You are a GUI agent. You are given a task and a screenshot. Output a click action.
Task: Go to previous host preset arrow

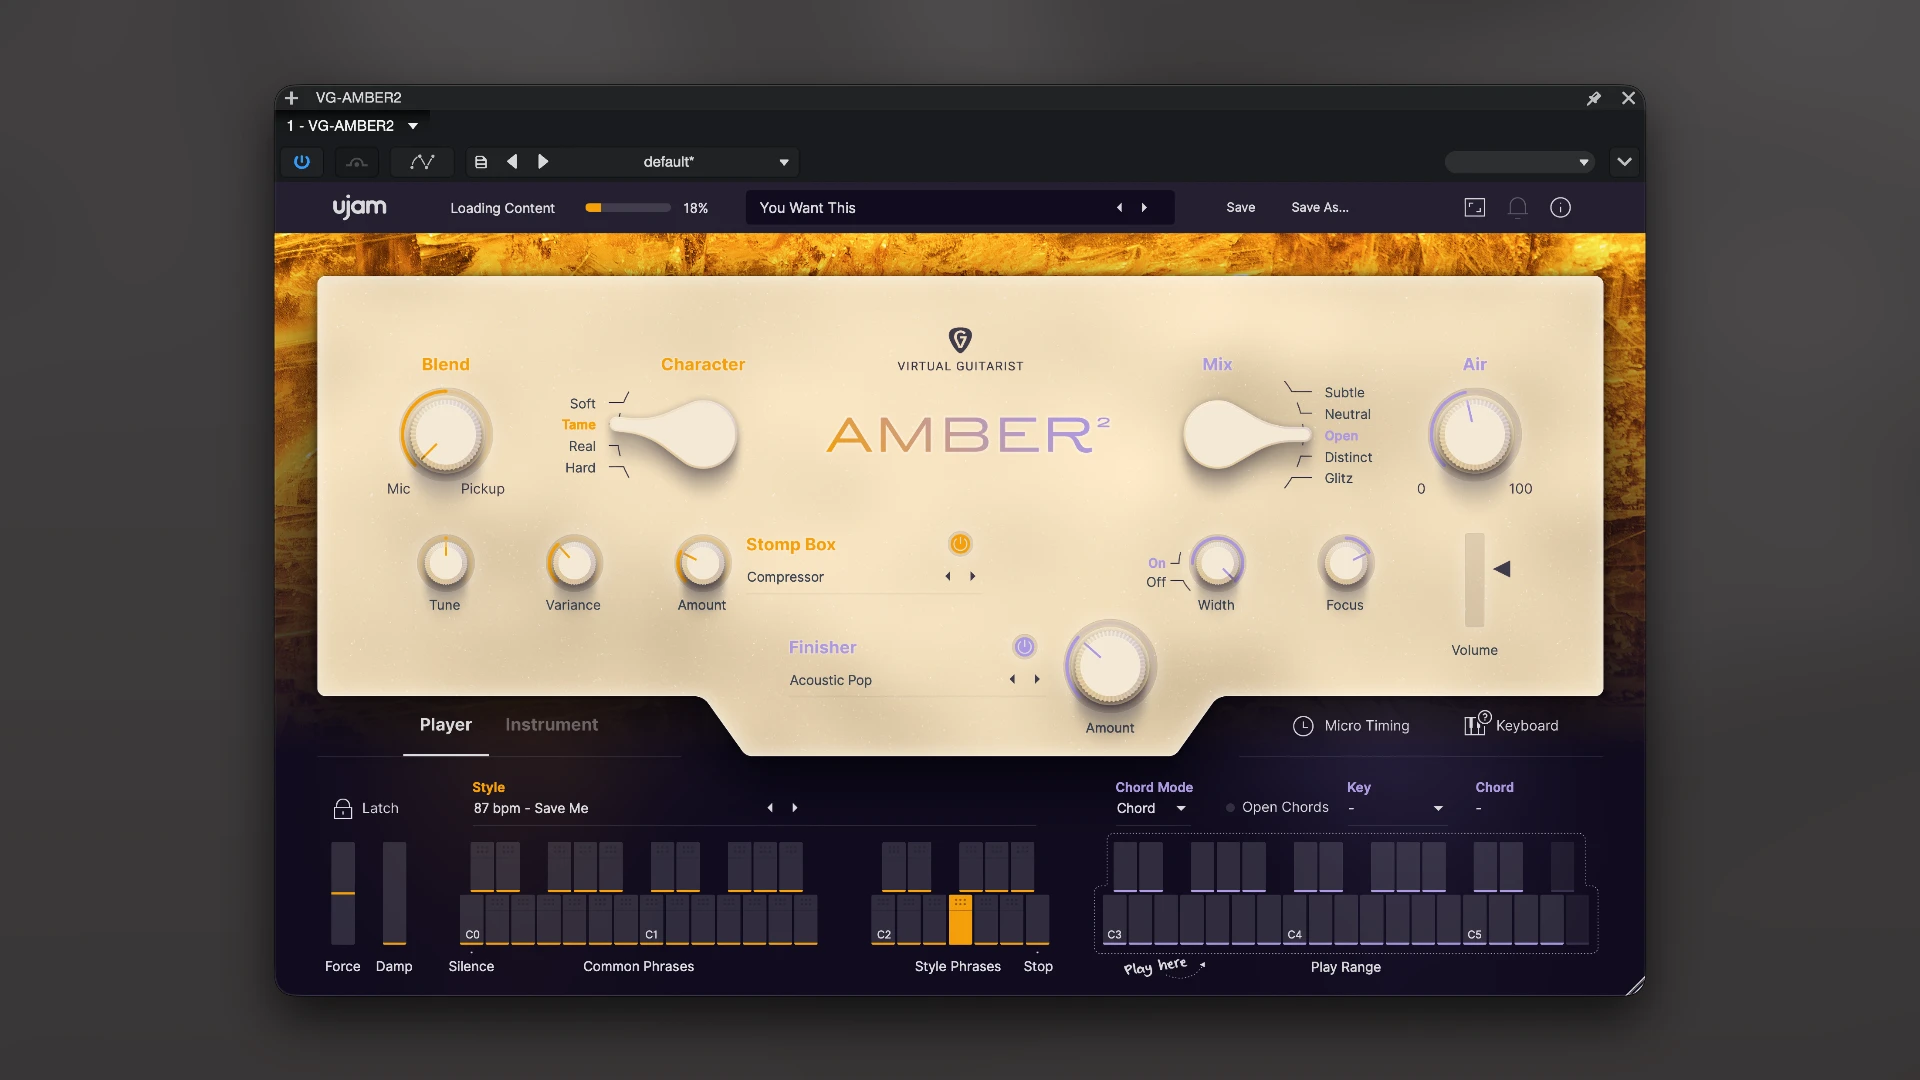point(512,162)
